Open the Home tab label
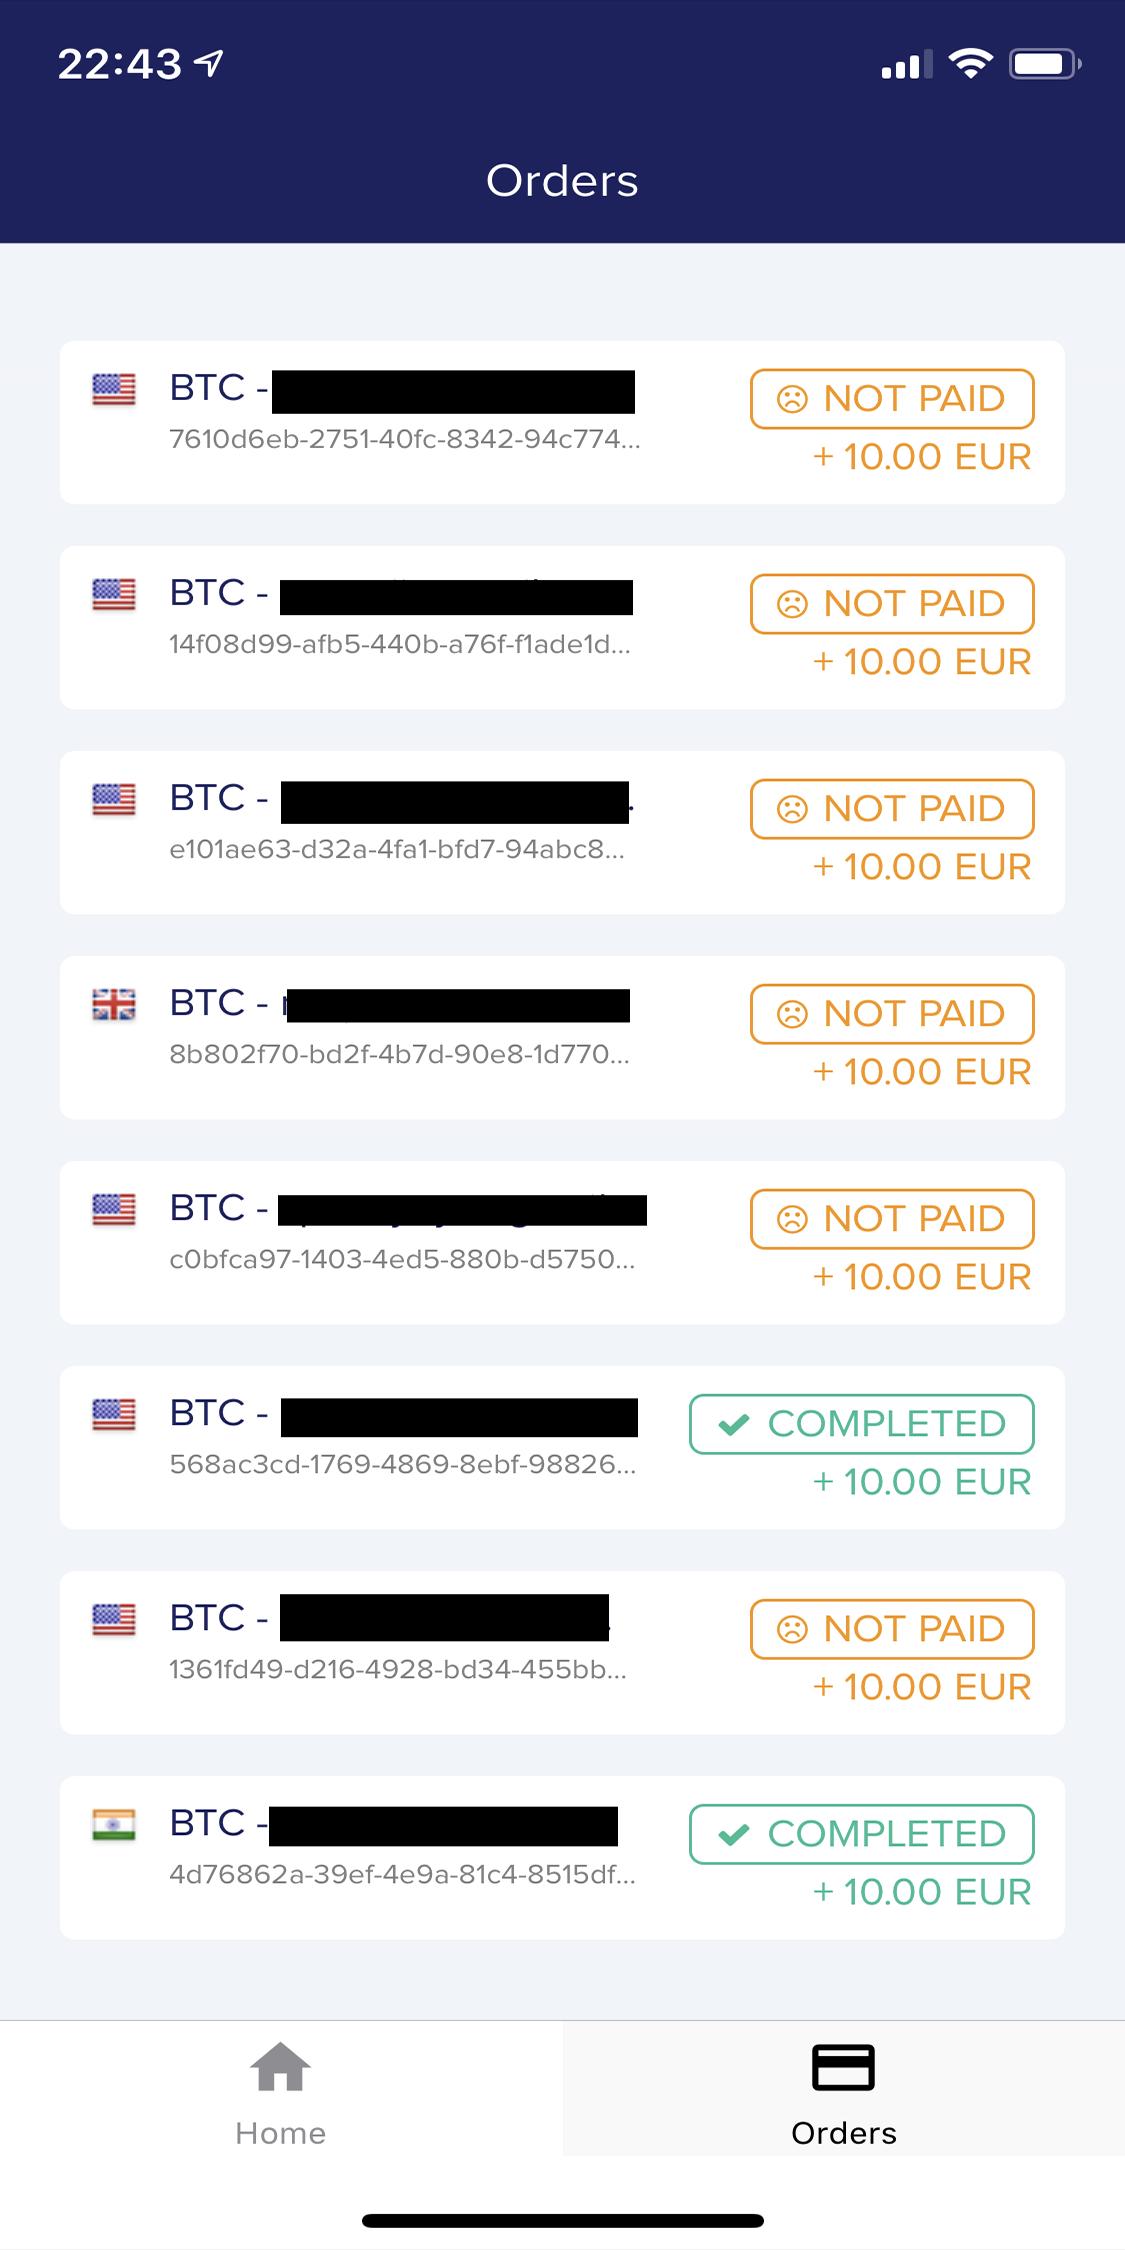 click(x=280, y=2133)
